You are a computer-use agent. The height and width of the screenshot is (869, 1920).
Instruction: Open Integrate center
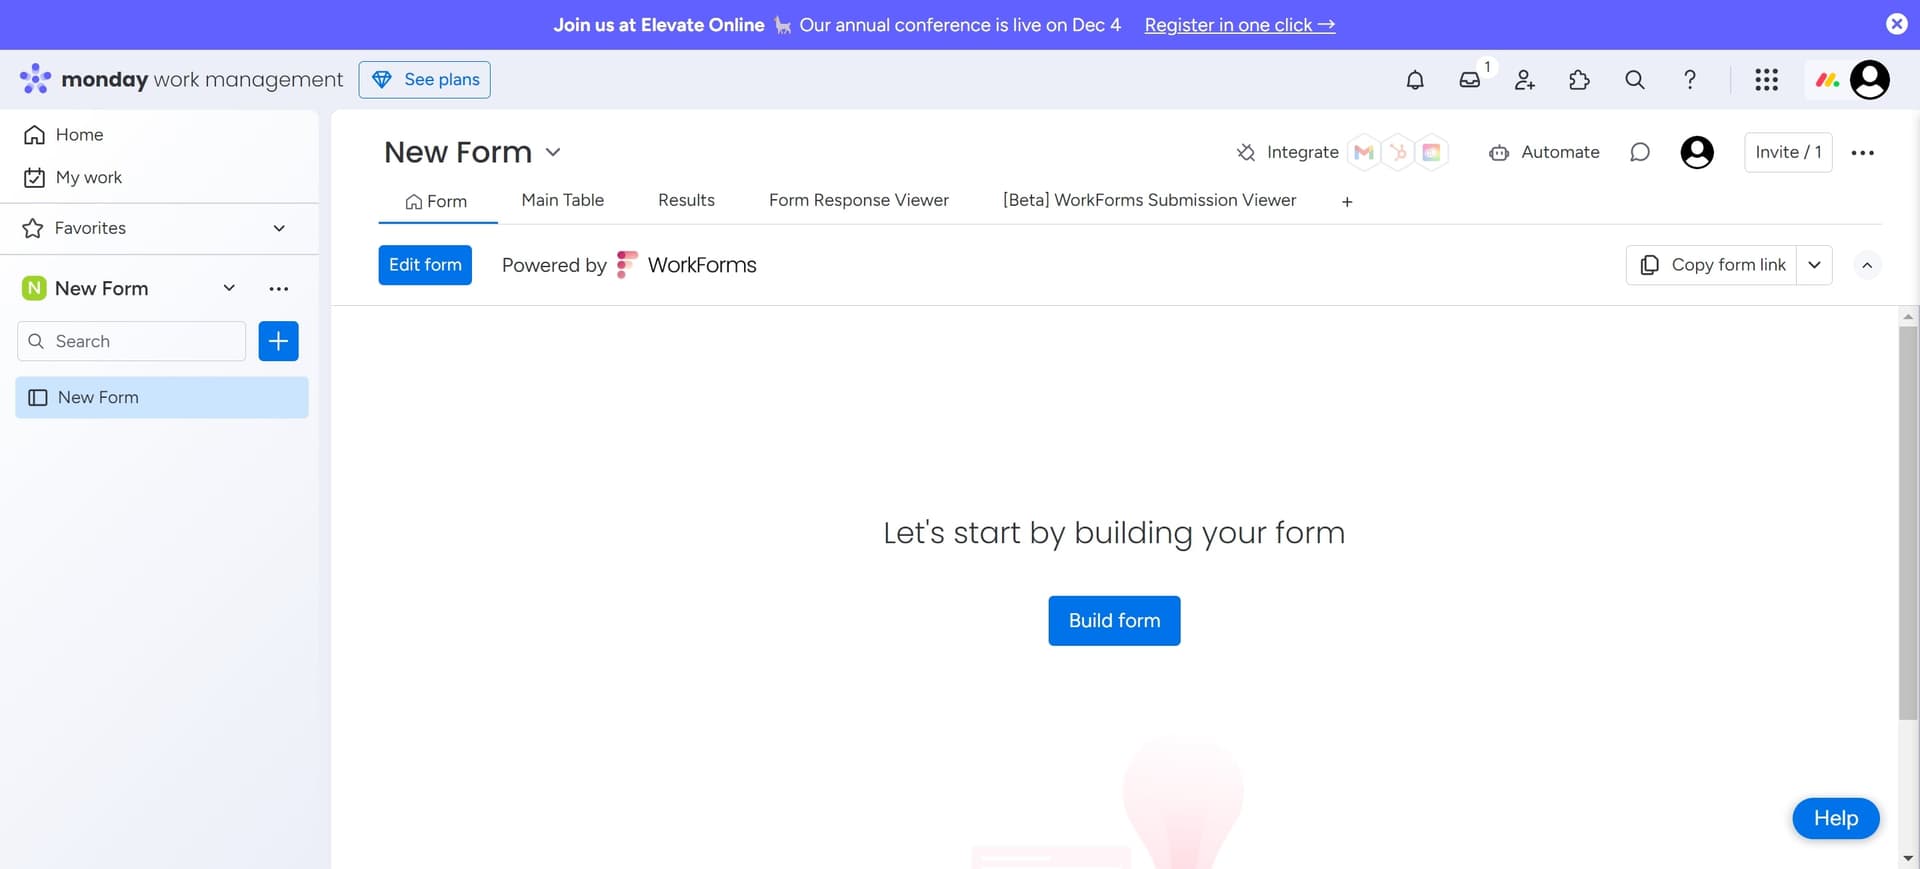[1287, 152]
